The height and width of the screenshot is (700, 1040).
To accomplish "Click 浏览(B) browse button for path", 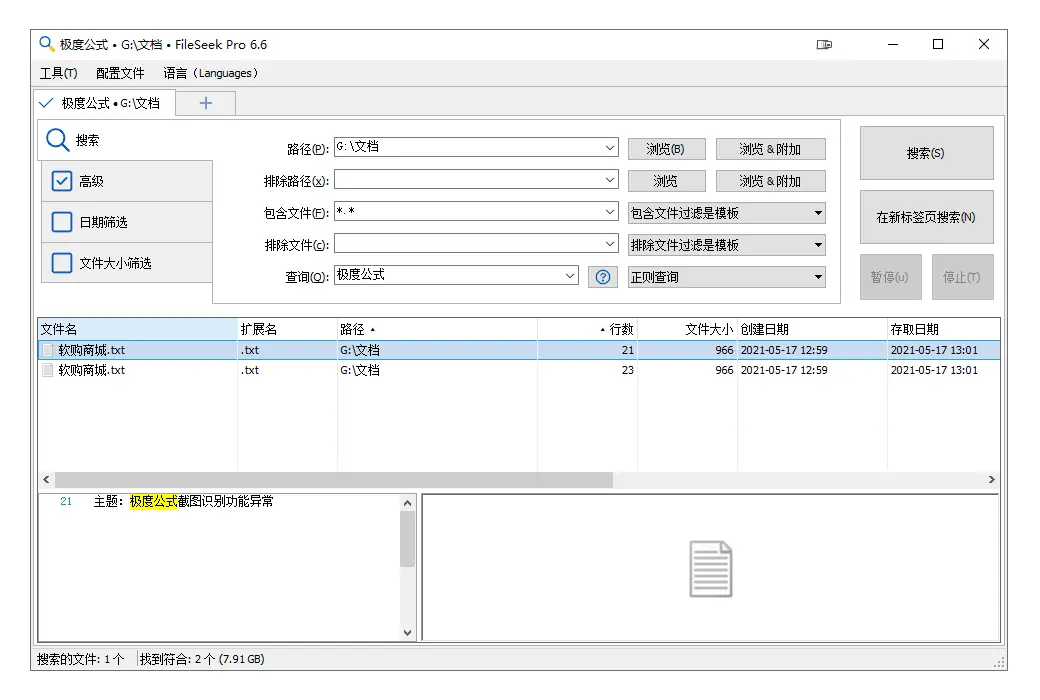I will coord(666,149).
